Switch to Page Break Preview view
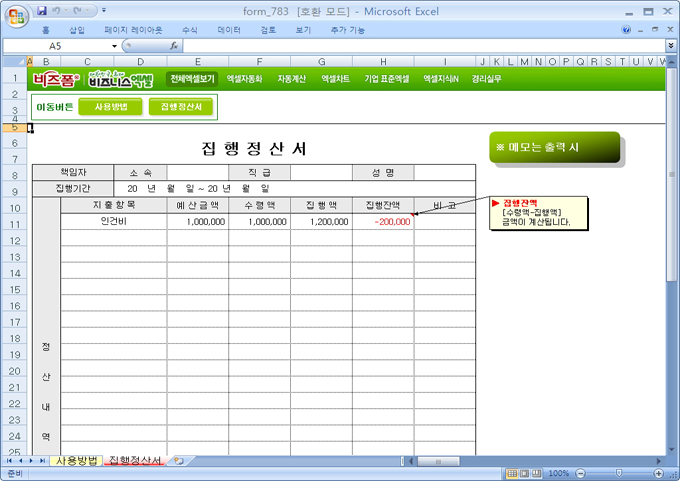 click(535, 473)
